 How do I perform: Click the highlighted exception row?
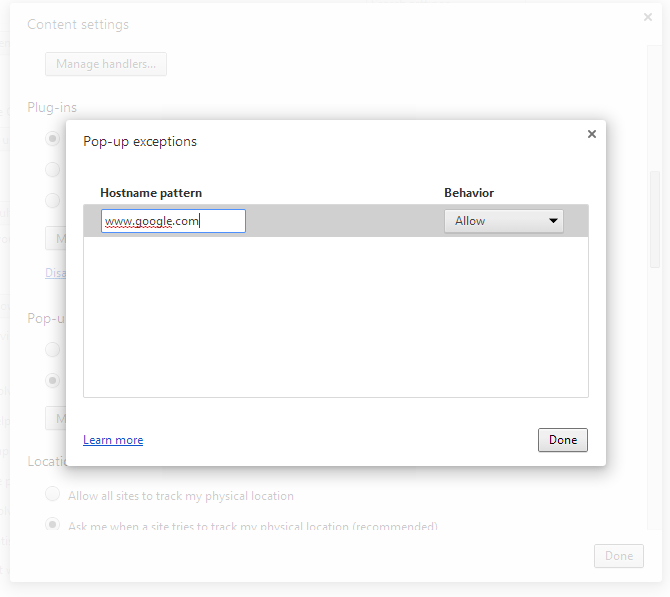[x=336, y=221]
